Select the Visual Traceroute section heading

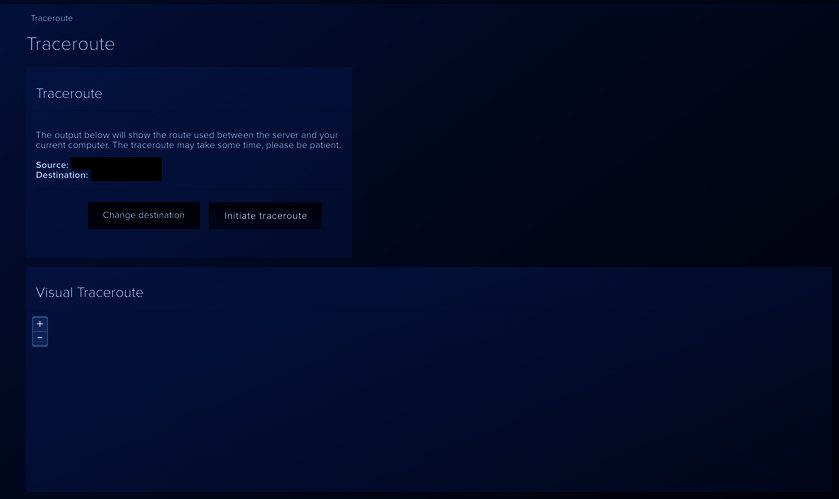[x=90, y=293]
